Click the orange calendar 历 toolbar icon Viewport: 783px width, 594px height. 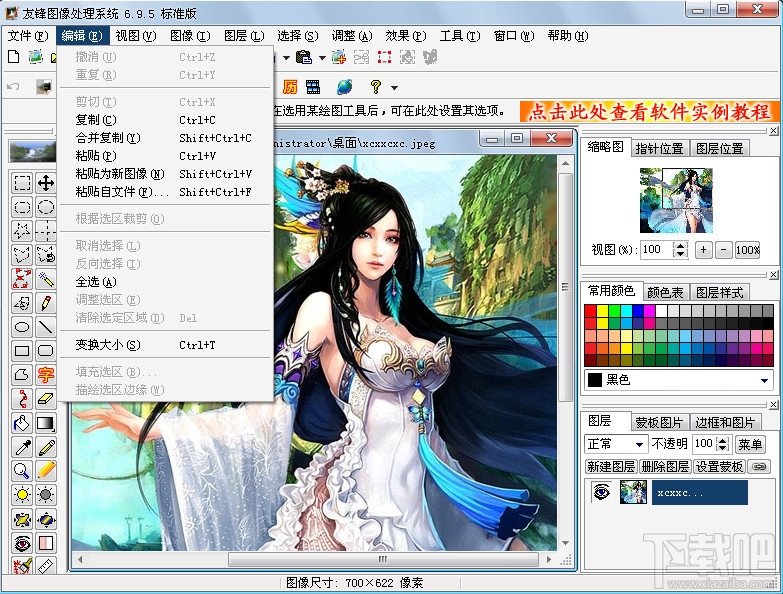coord(290,87)
